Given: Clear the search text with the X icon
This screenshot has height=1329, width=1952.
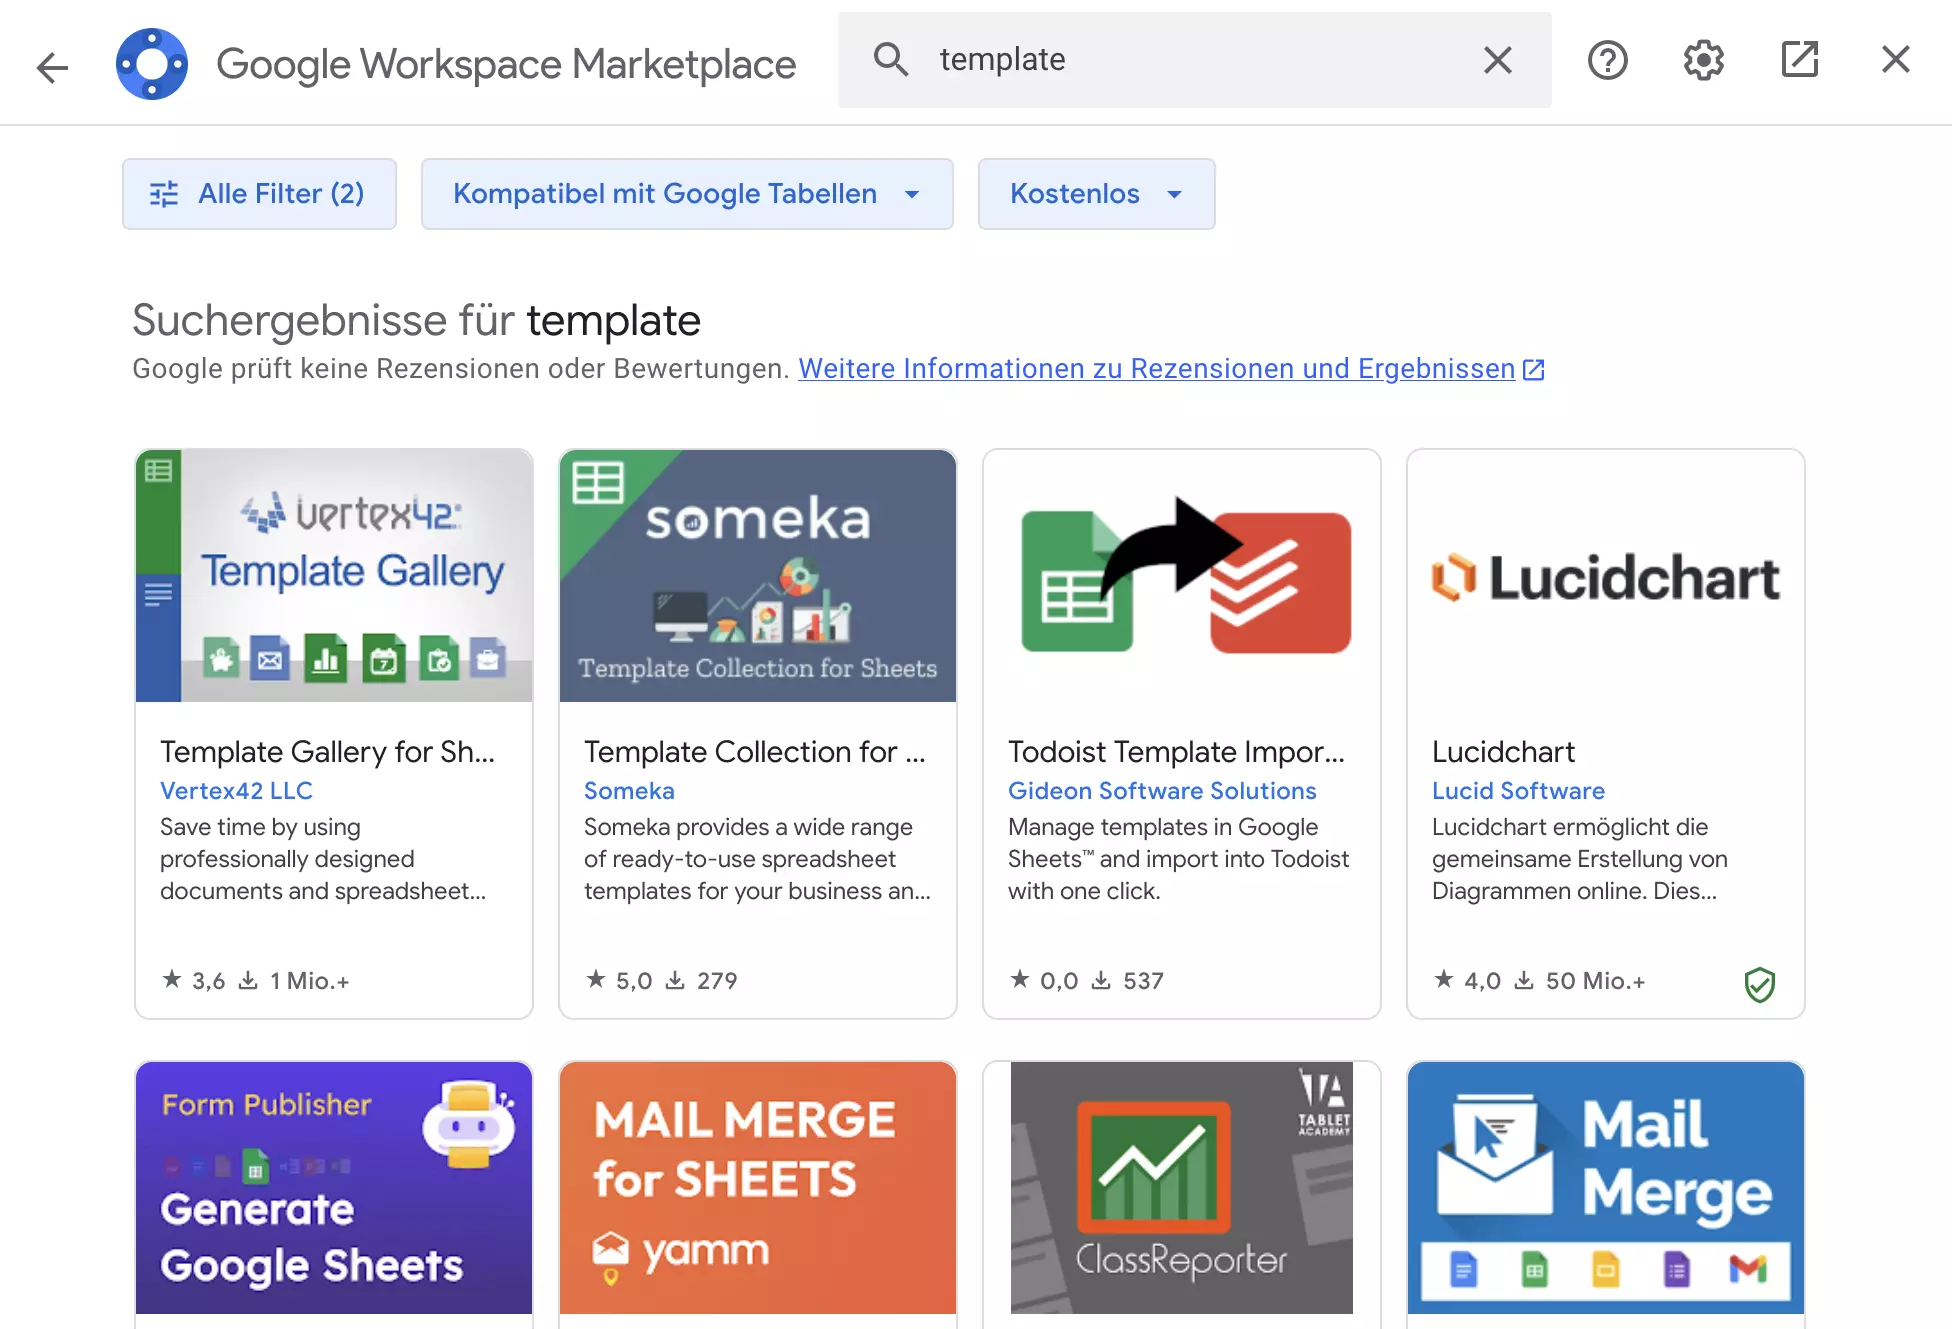Looking at the screenshot, I should click(x=1497, y=60).
